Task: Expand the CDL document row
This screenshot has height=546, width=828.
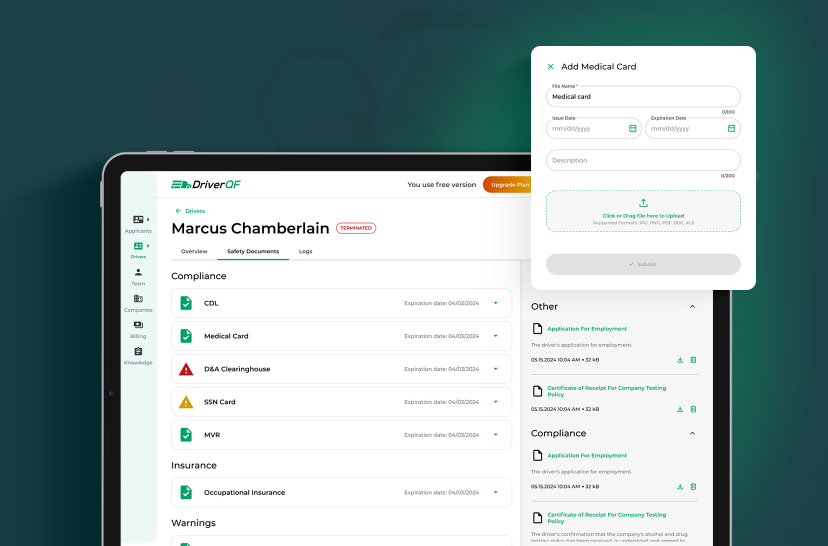Action: click(495, 303)
